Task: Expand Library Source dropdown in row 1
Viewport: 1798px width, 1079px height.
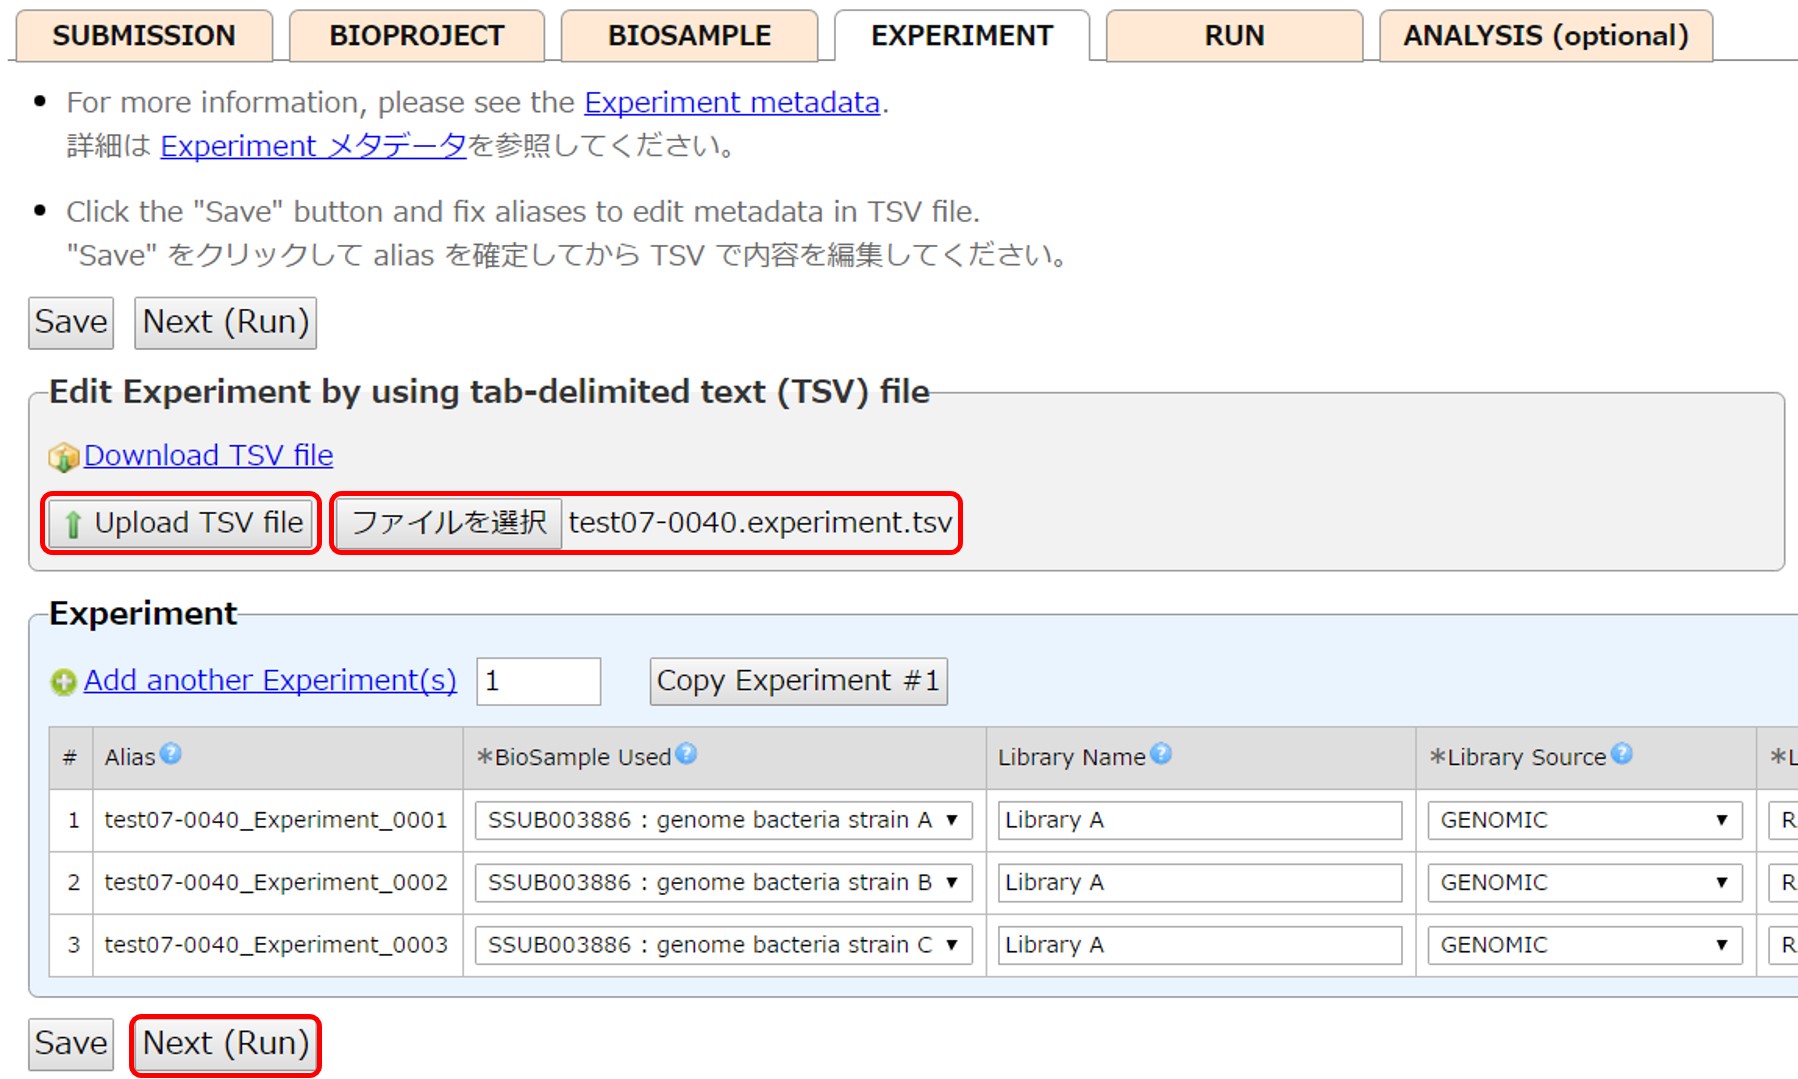Action: [x=1584, y=820]
